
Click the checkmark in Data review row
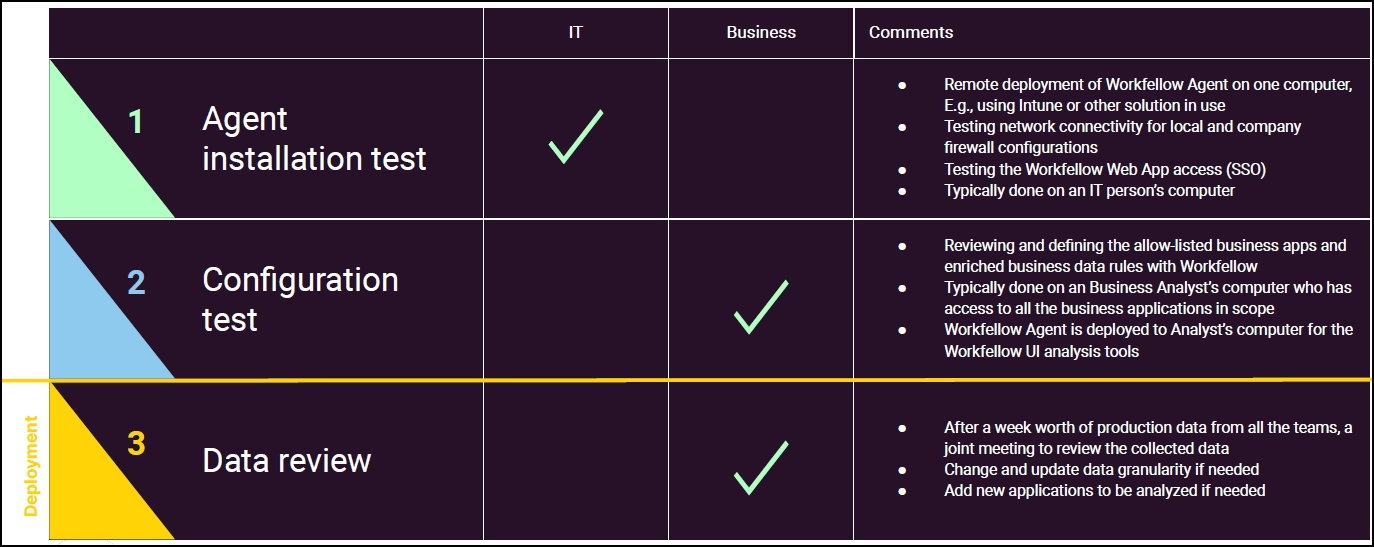pyautogui.click(x=761, y=467)
